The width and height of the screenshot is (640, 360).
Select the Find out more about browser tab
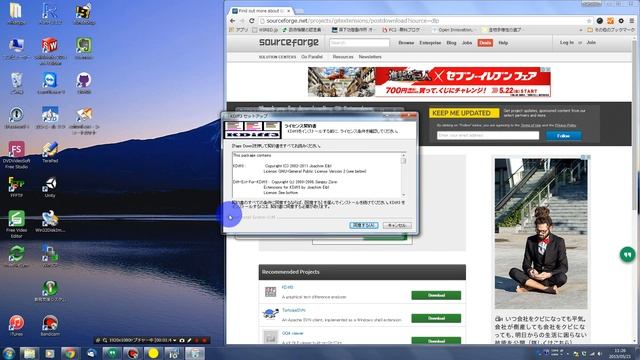coord(261,11)
